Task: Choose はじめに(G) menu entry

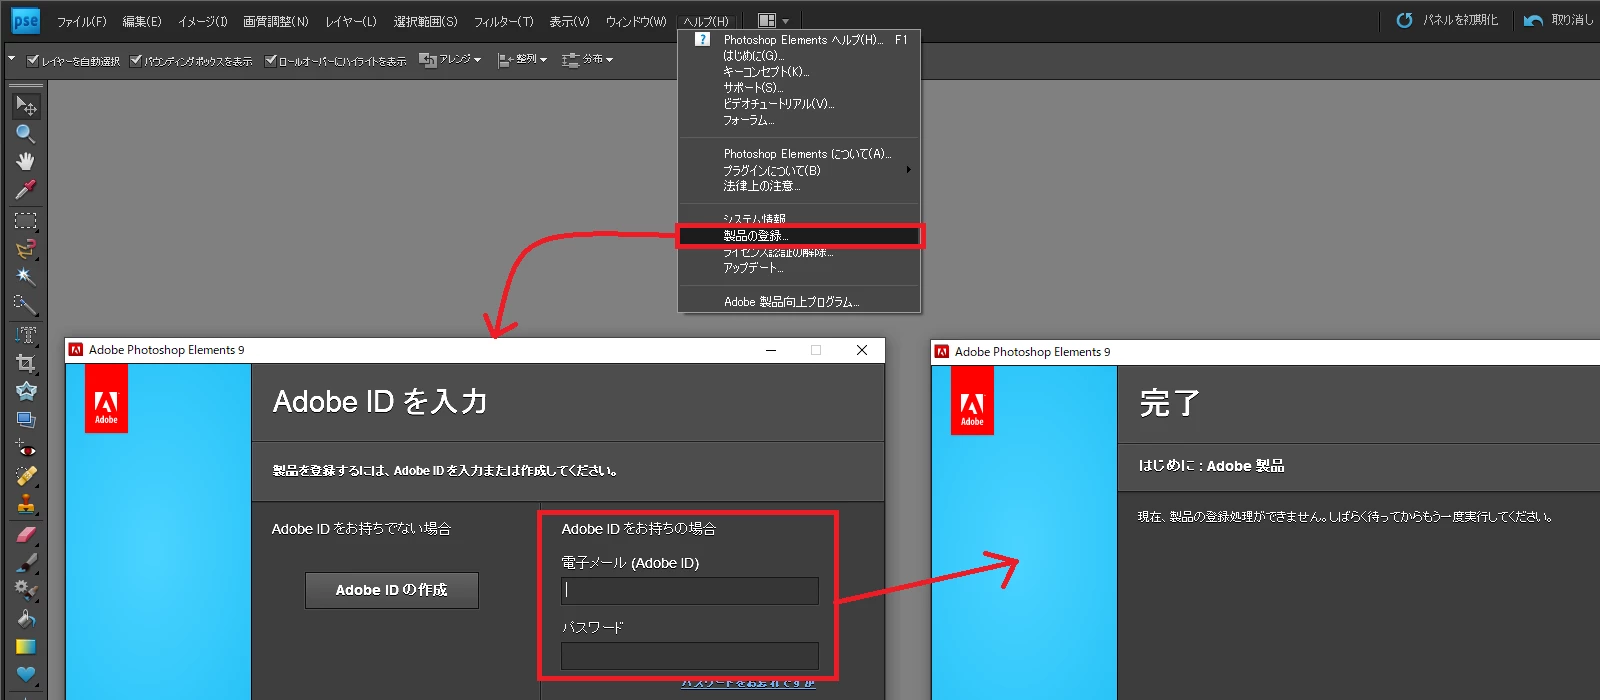Action: pyautogui.click(x=799, y=56)
